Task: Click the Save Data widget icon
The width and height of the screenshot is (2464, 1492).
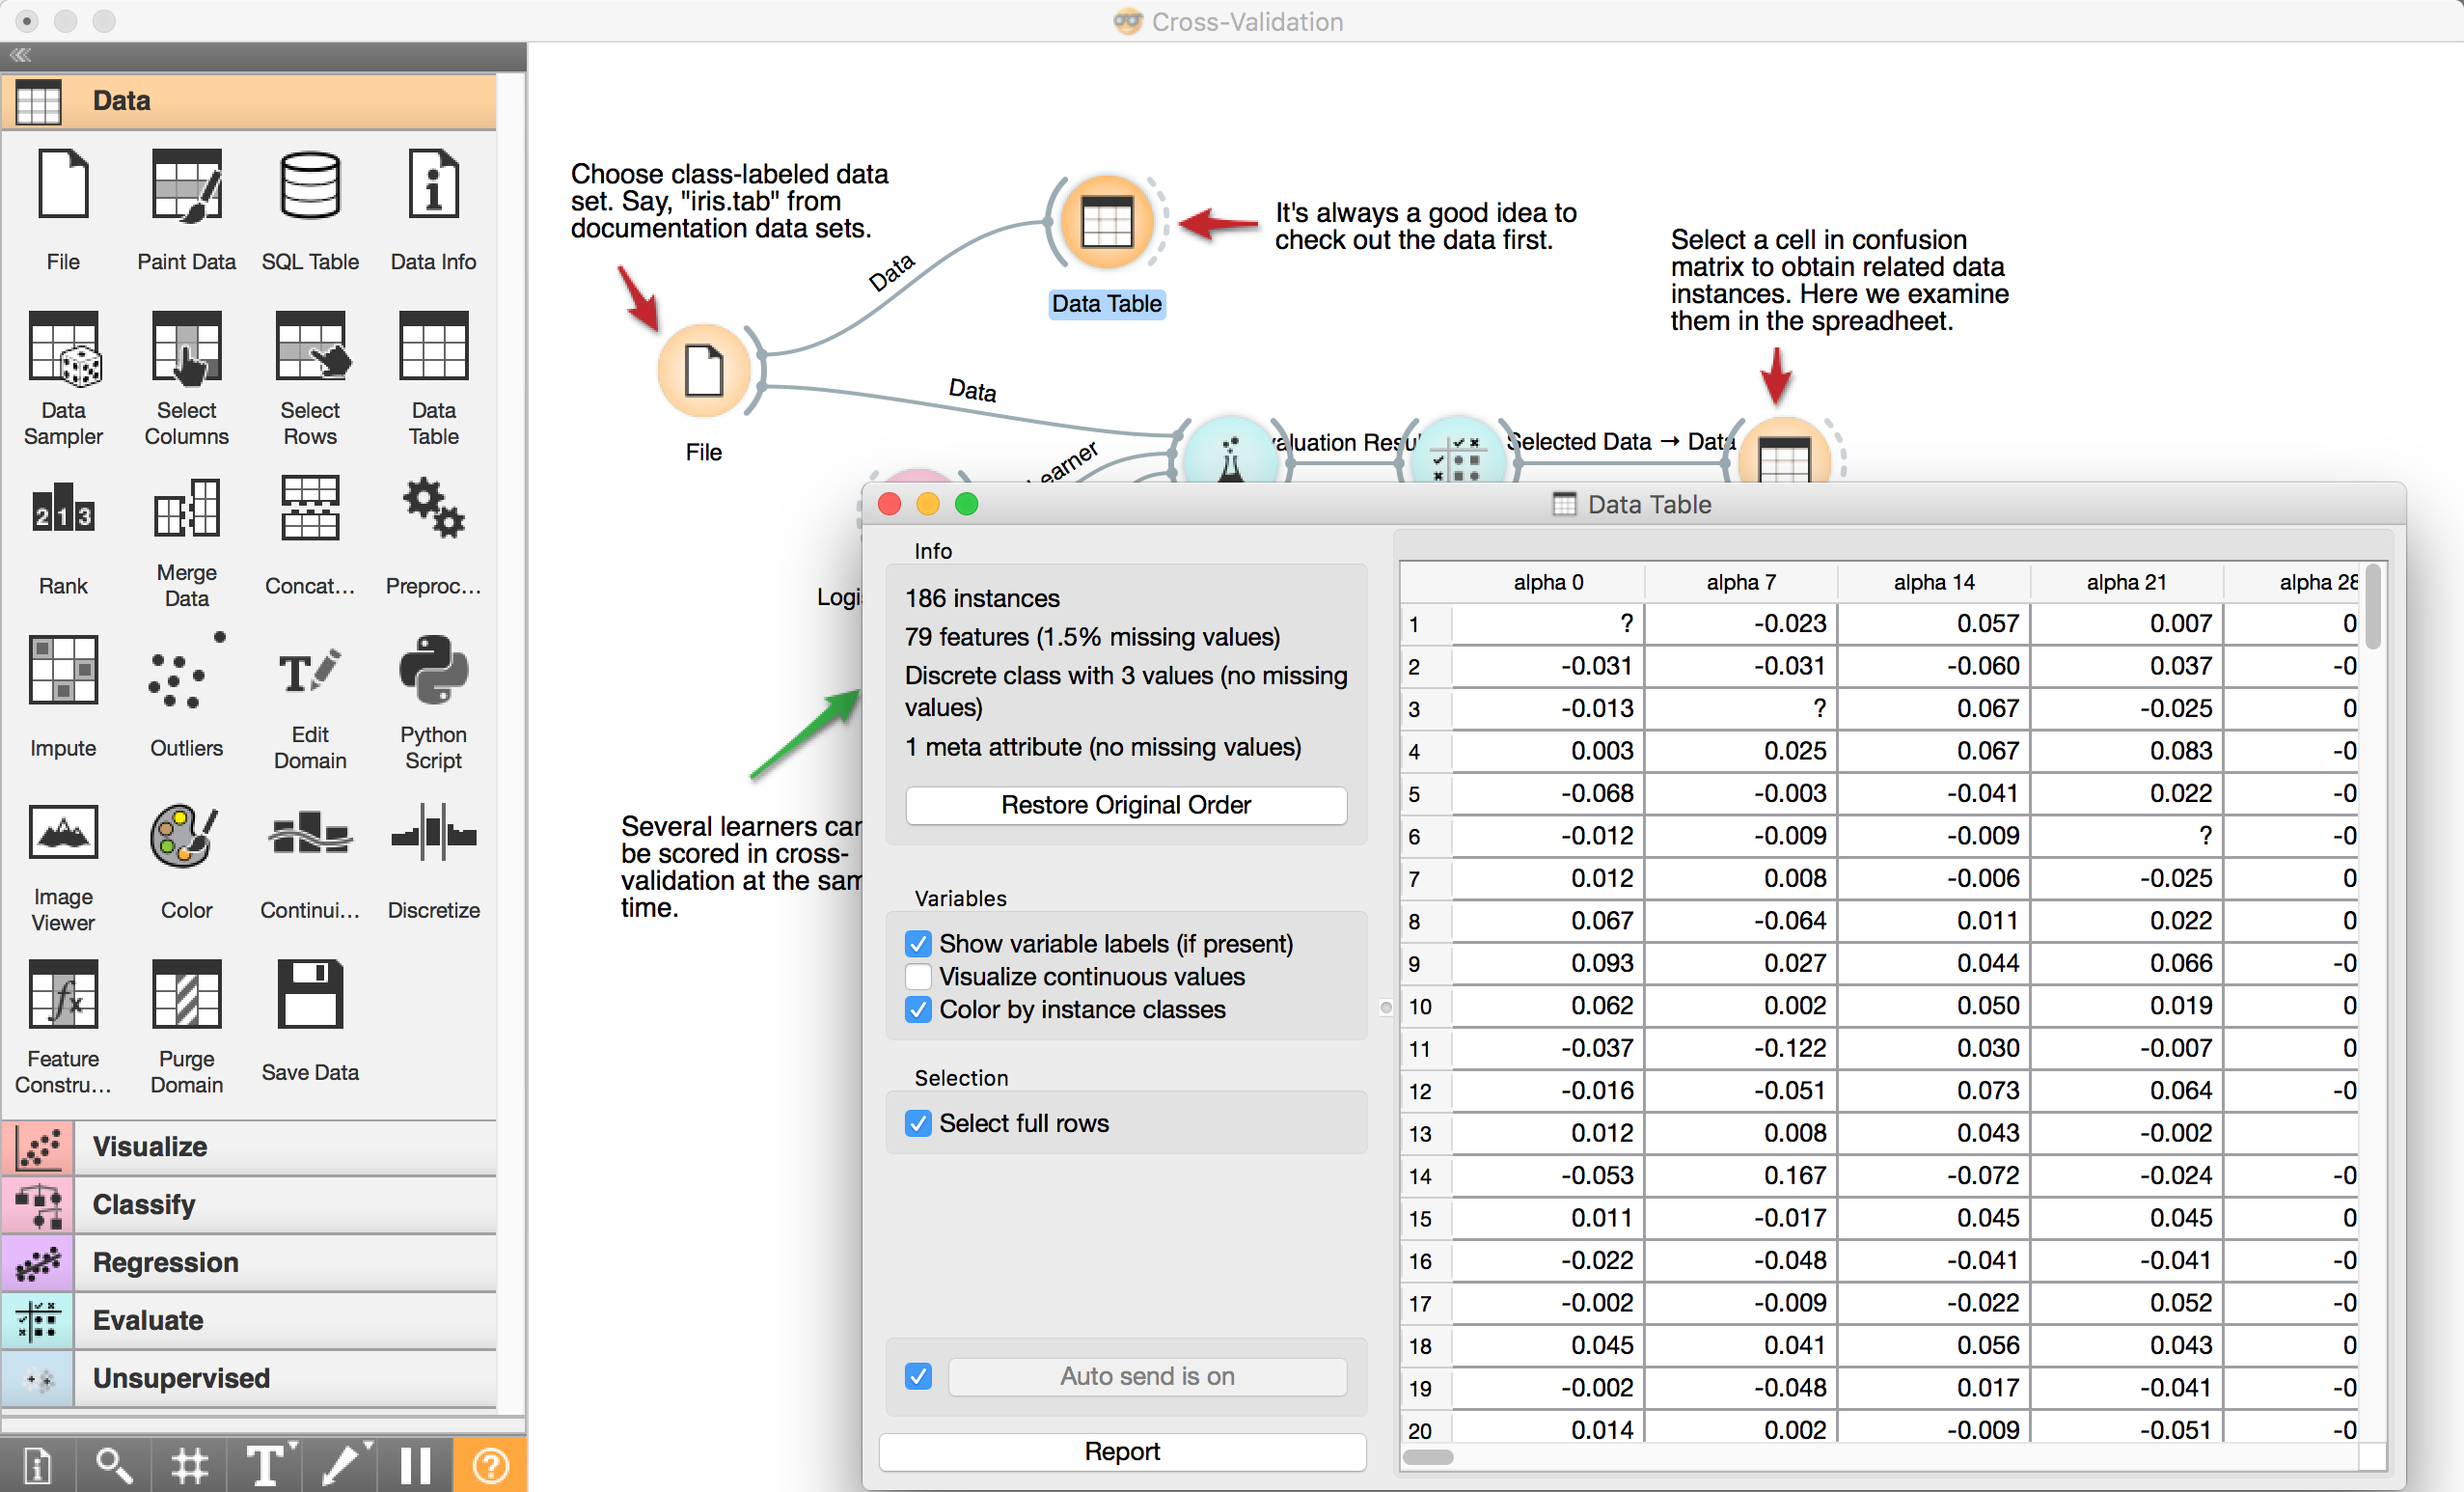Action: [310, 995]
